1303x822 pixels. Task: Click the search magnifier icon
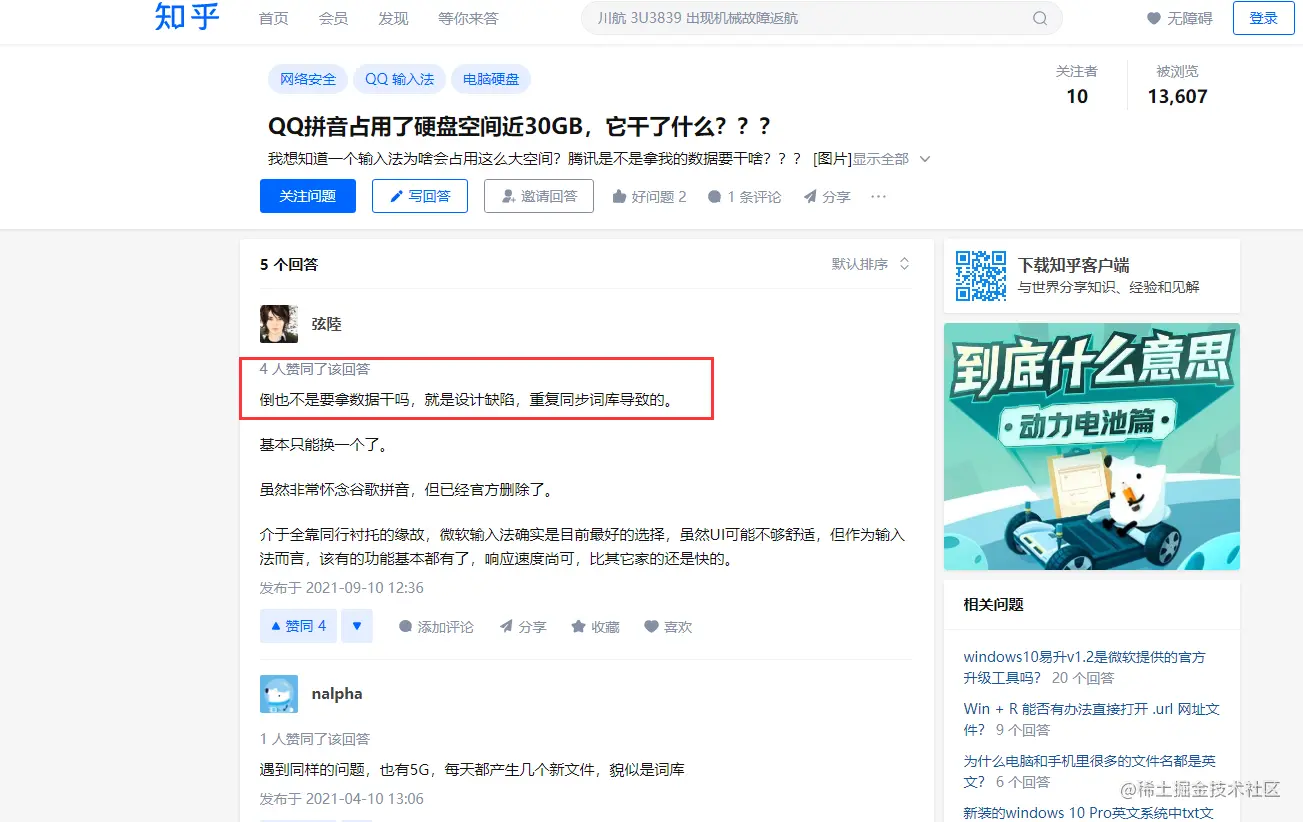tap(1040, 18)
